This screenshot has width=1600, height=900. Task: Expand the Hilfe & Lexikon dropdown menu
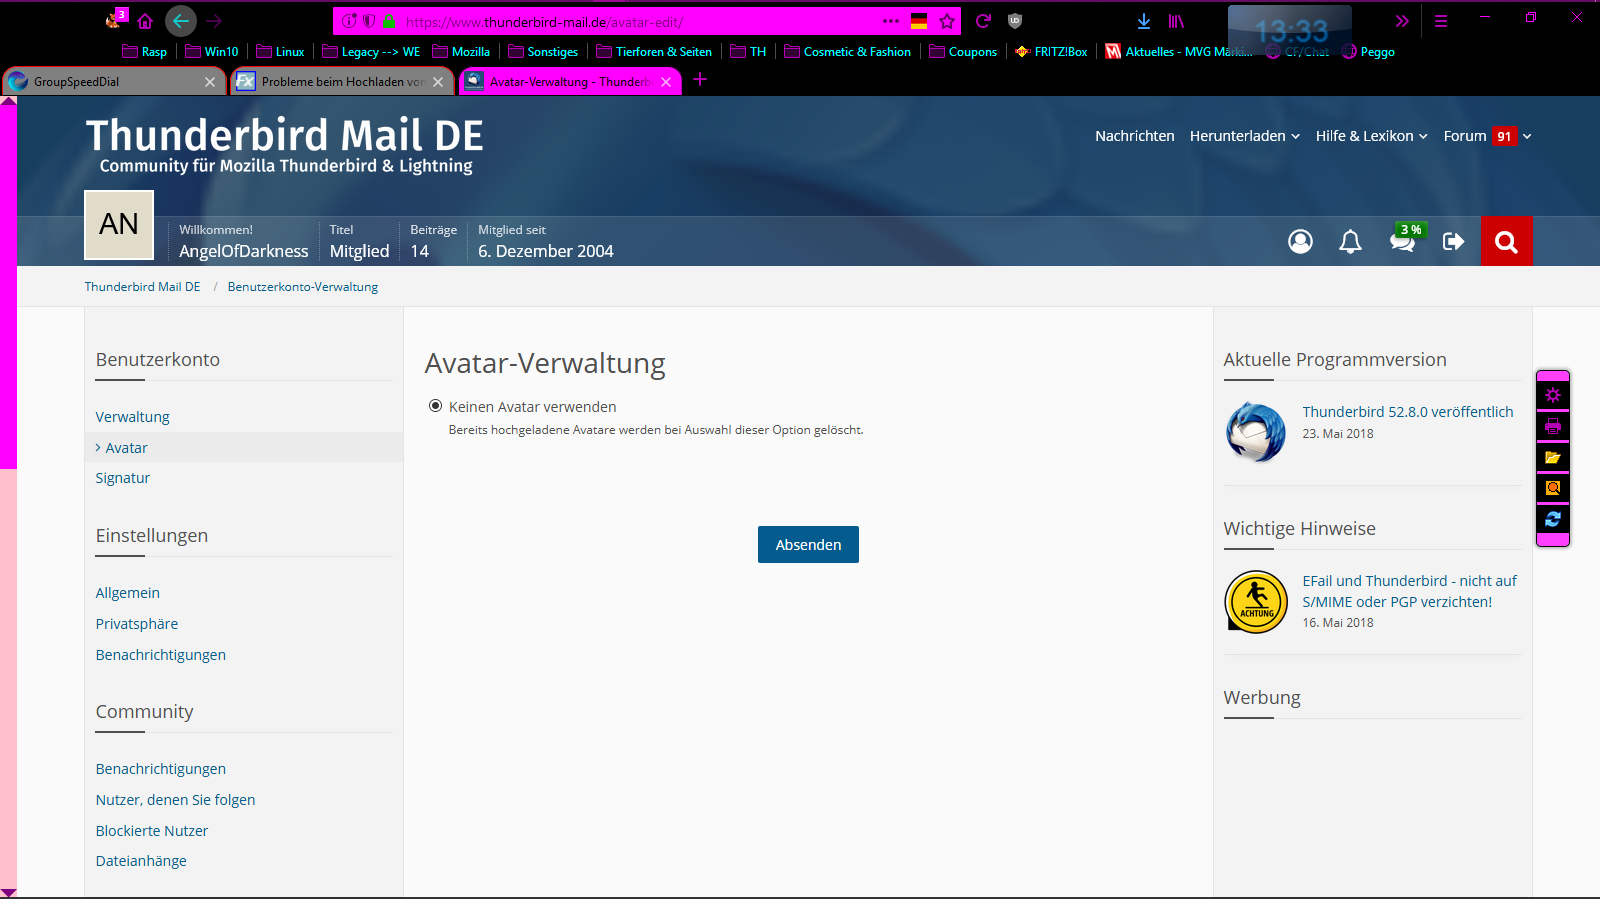tap(1372, 136)
